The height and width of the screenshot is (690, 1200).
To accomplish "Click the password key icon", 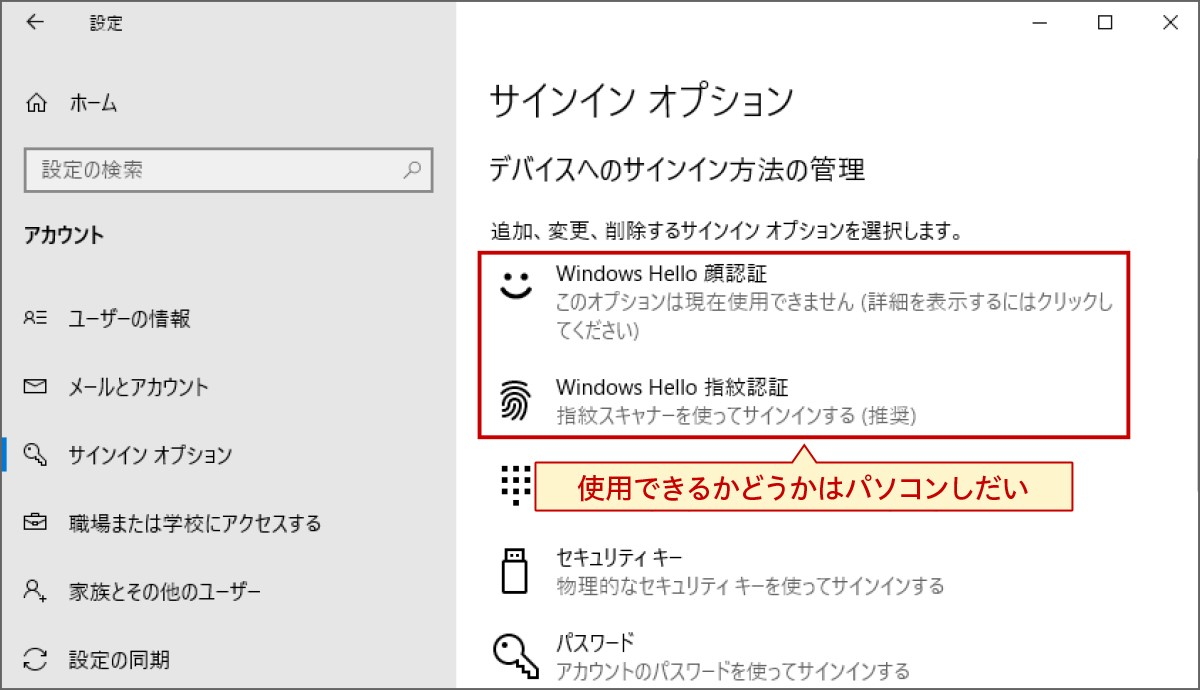I will click(514, 655).
